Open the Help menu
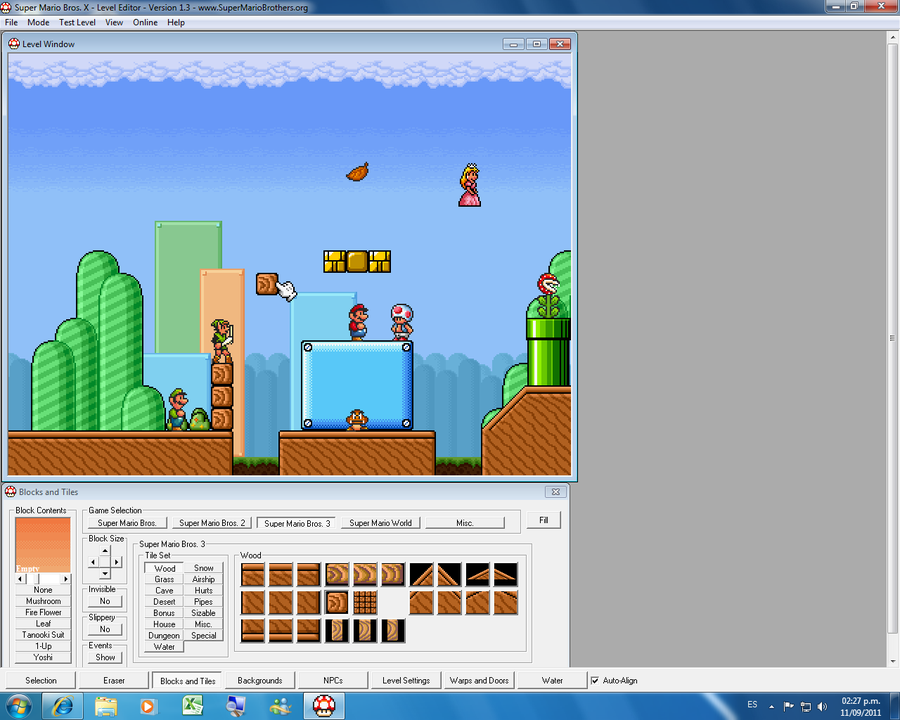 point(176,22)
